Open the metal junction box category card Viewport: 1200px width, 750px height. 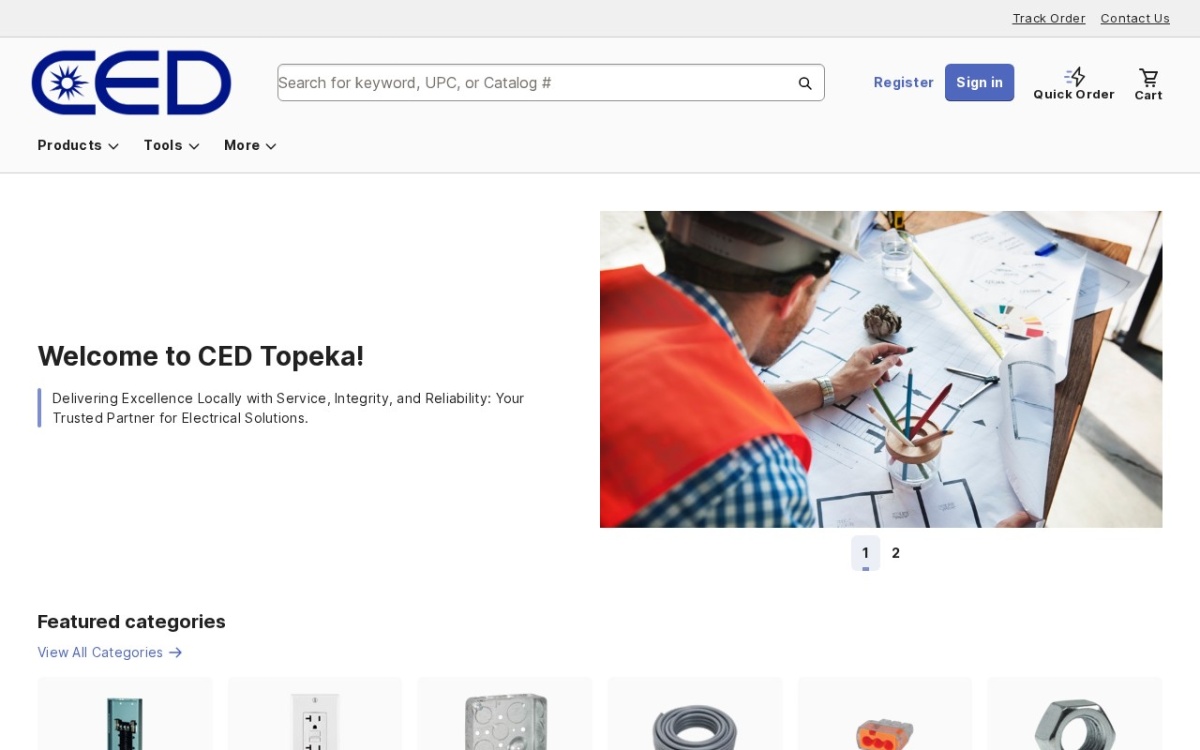pyautogui.click(x=505, y=714)
